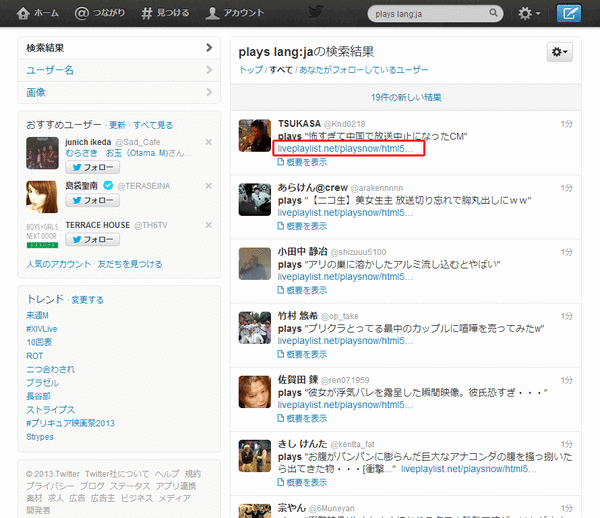Open junich ikeda's avatar thumbnail
Viewport: 600px width, 518px height.
42,153
